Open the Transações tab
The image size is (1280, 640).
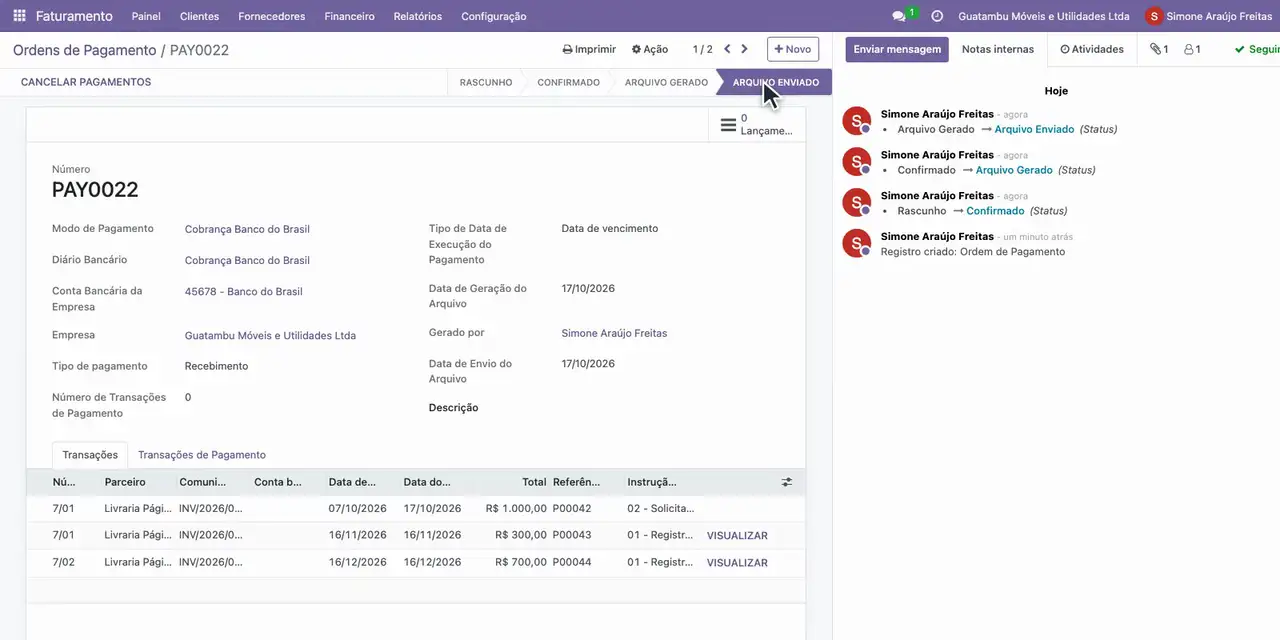[90, 455]
